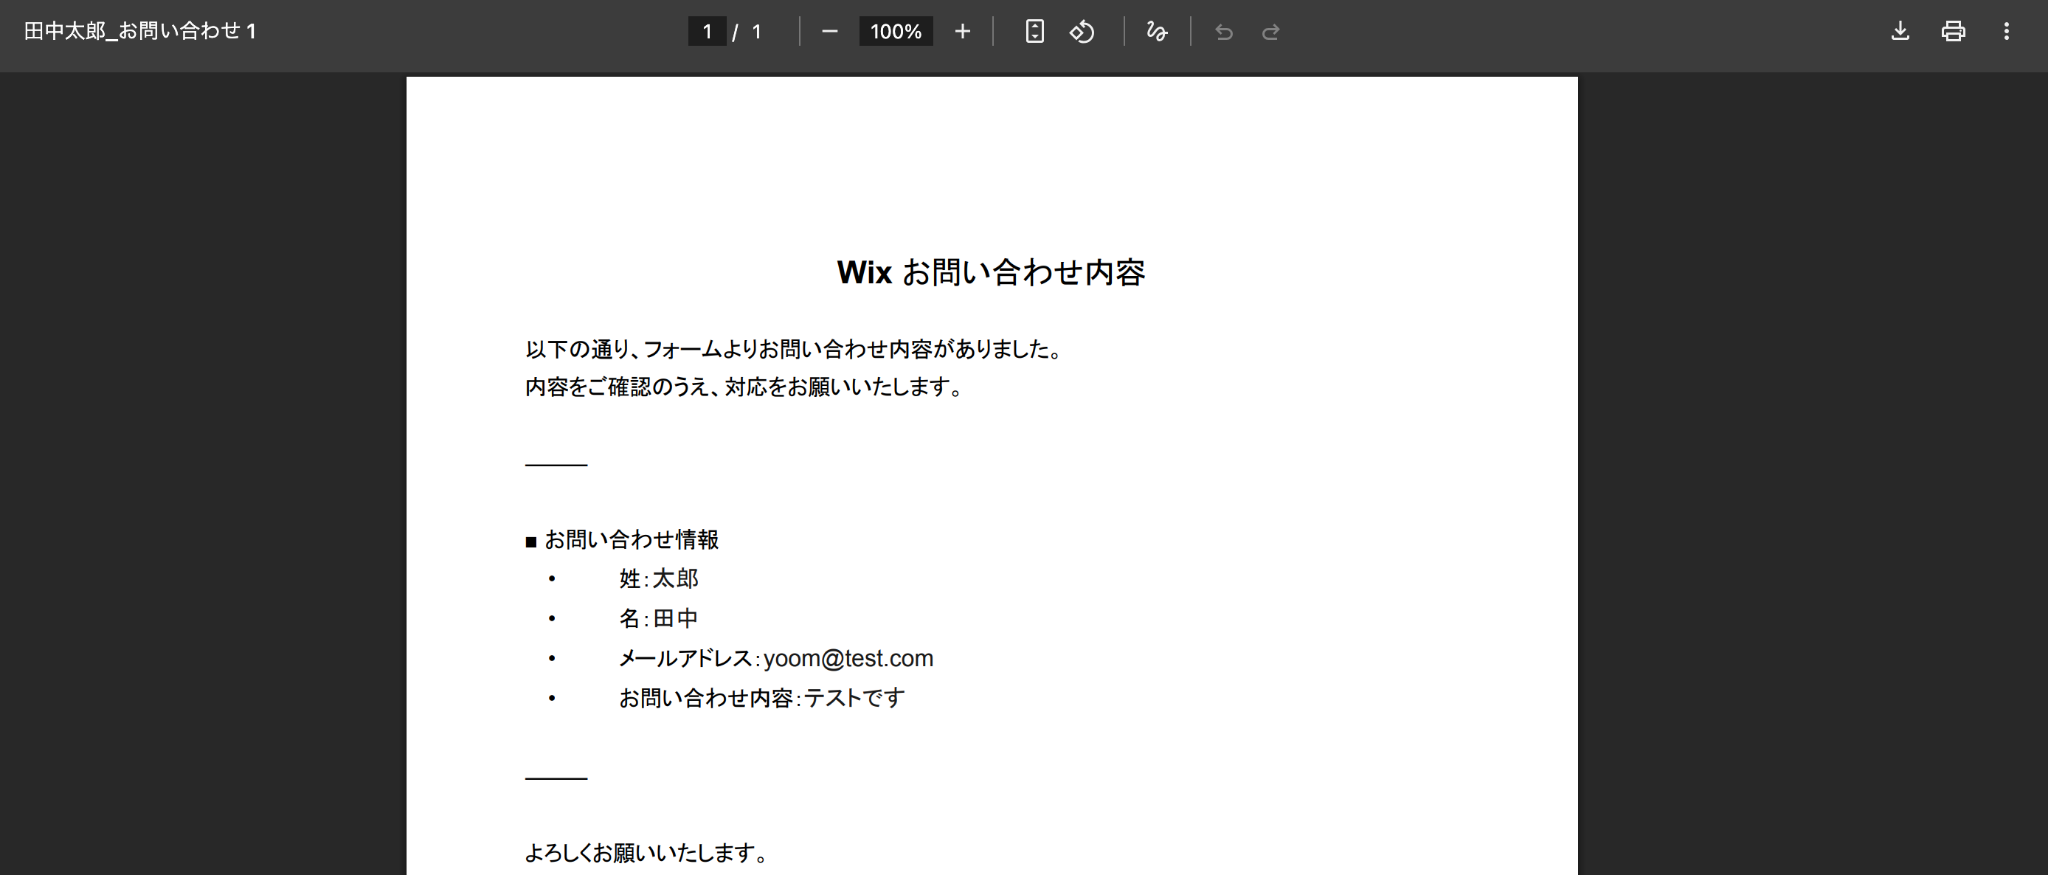This screenshot has width=2048, height=875.
Task: Edit the current page number field
Action: (707, 32)
